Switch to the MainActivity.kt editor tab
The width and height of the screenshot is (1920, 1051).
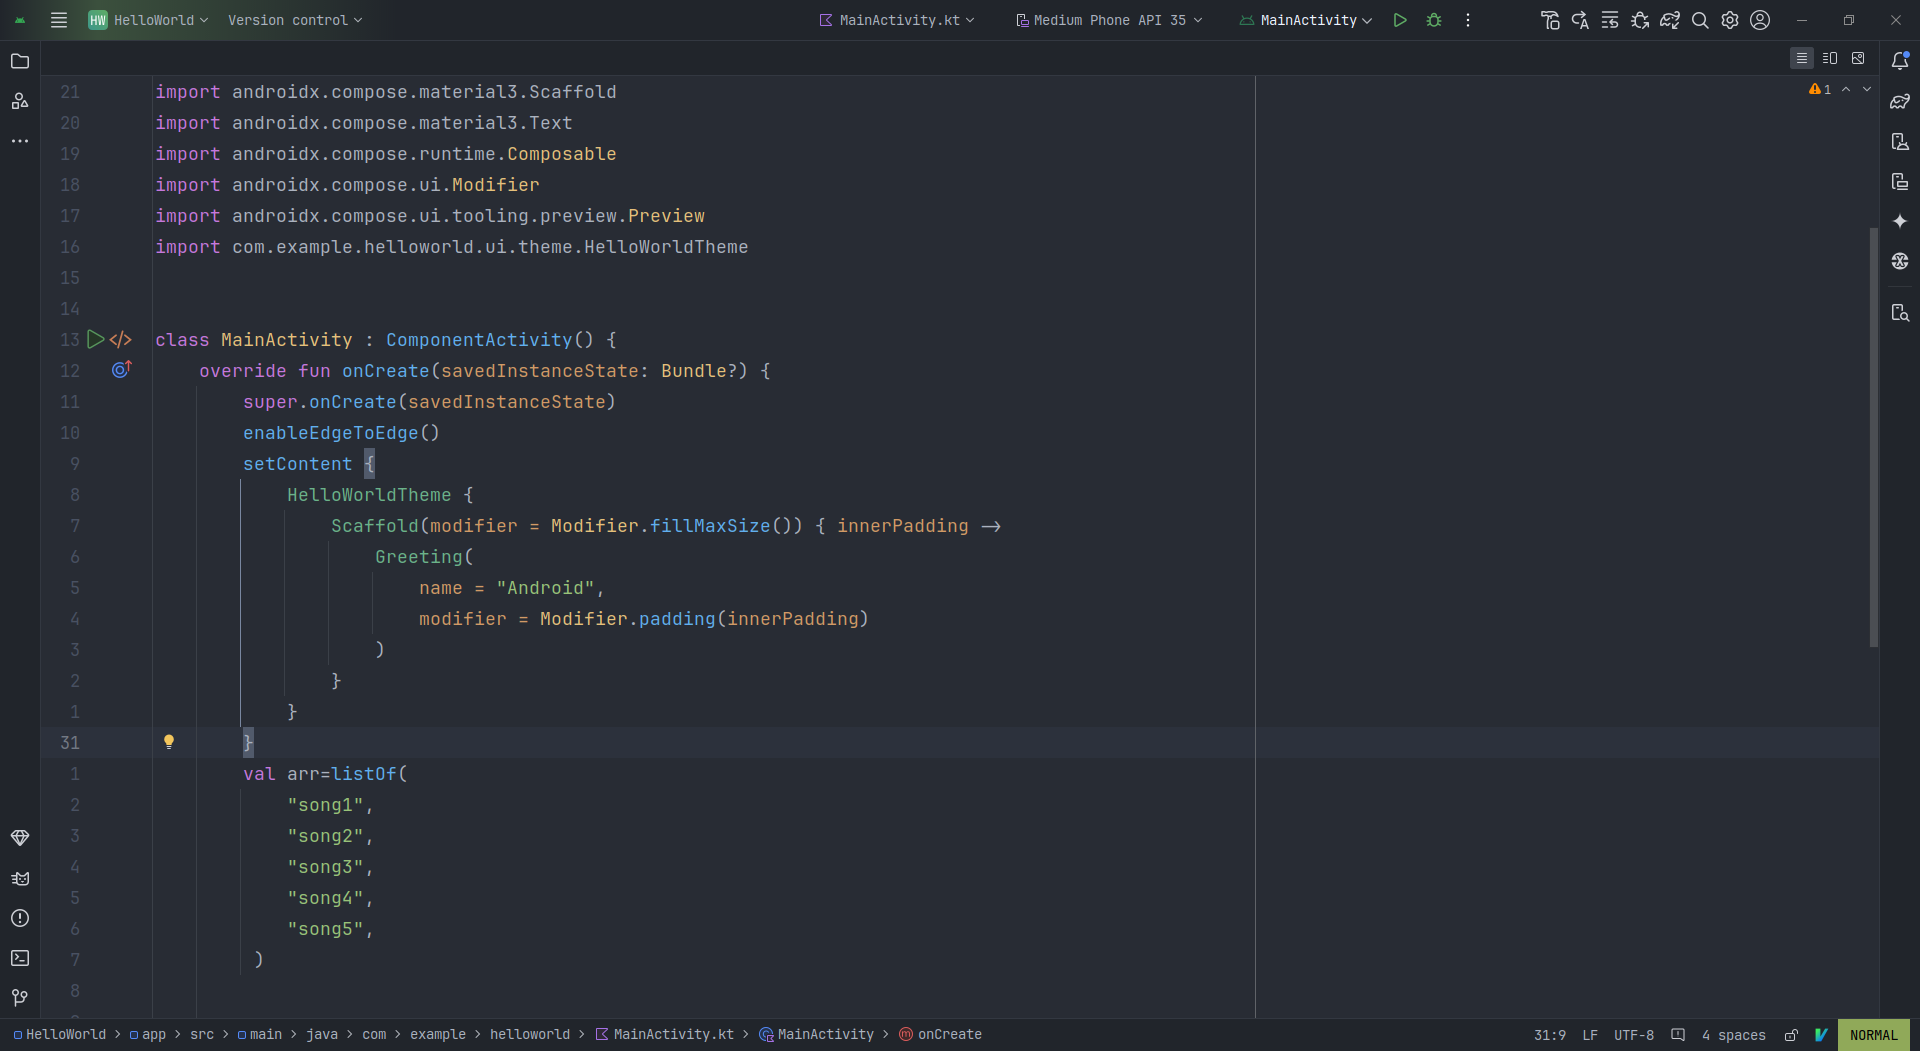point(896,19)
